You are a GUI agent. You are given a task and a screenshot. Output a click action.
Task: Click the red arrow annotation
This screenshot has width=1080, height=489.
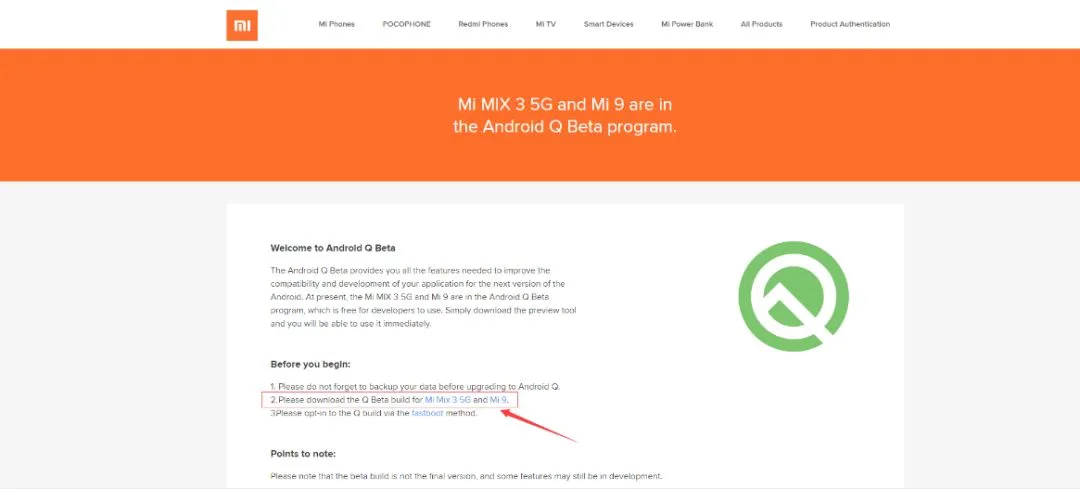tap(537, 424)
